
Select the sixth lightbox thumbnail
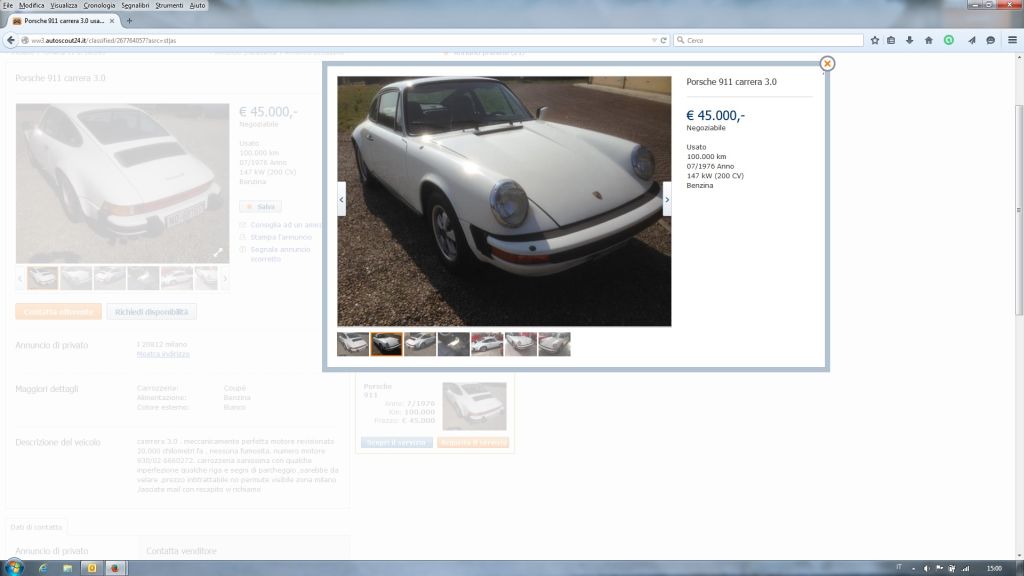click(520, 344)
